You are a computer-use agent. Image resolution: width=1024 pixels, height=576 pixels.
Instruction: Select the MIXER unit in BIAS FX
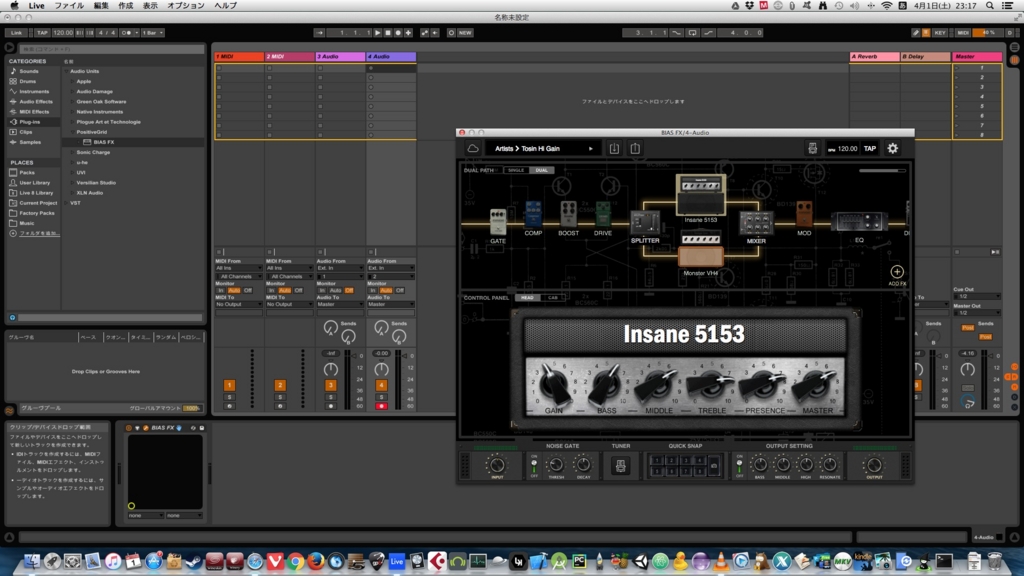pyautogui.click(x=756, y=223)
